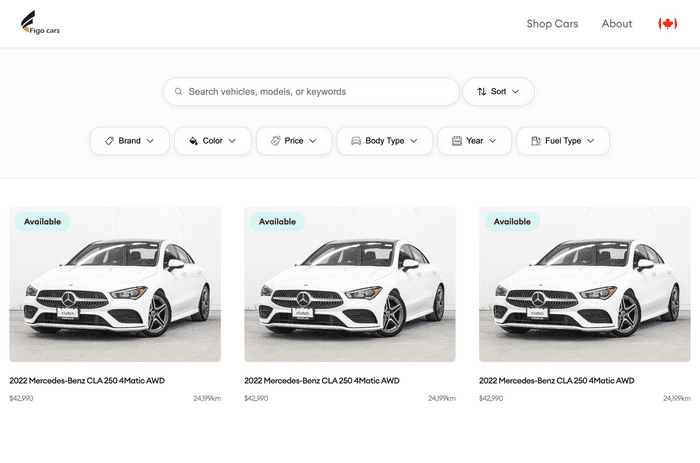Expand the Brand filter

129,141
